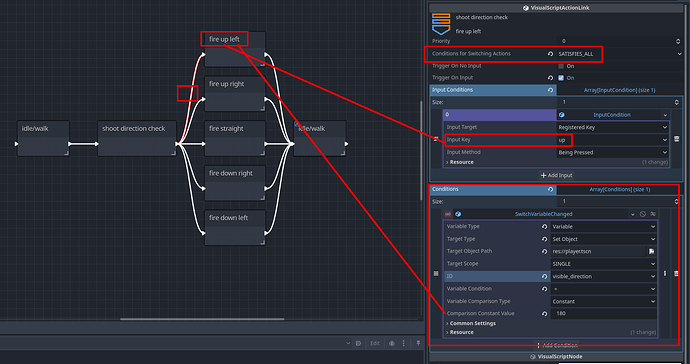Open the Target Scope SINGLE dropdown
Screen dimensions: 690x364
click(604, 264)
